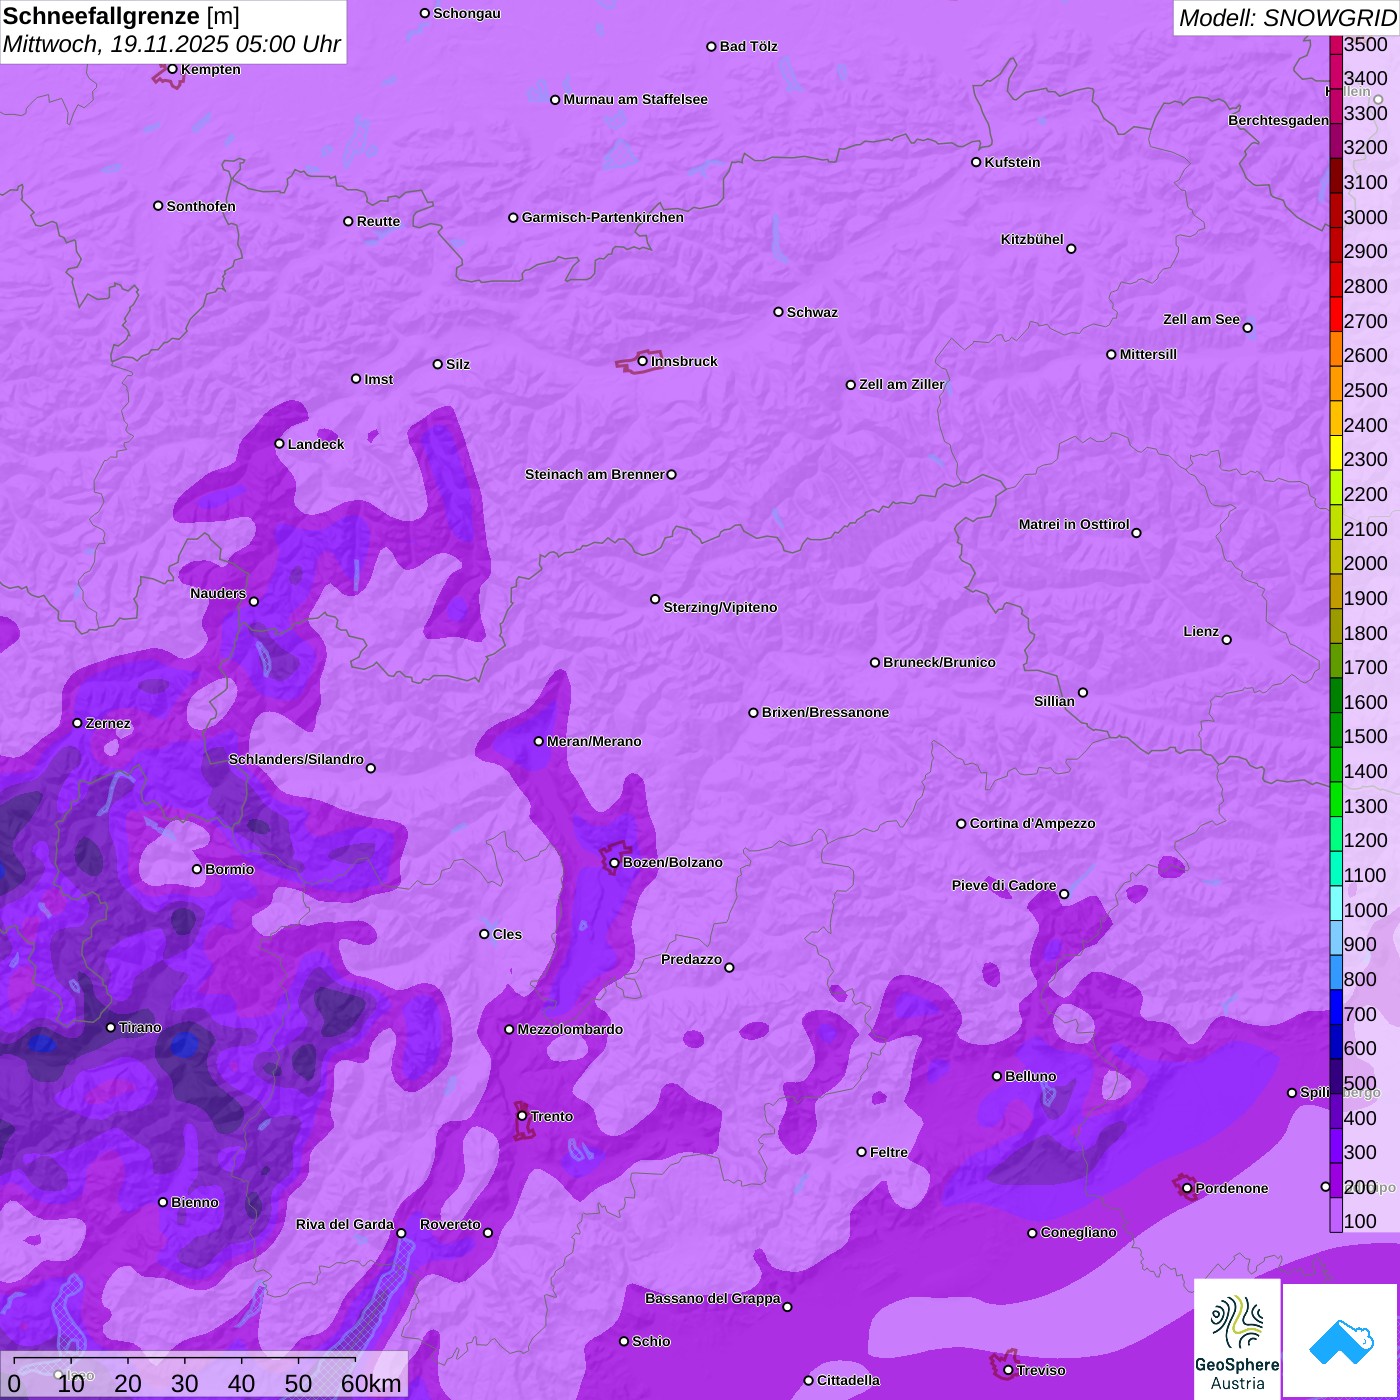Select the Zell am Ziller label
The width and height of the screenshot is (1400, 1400).
pos(902,384)
